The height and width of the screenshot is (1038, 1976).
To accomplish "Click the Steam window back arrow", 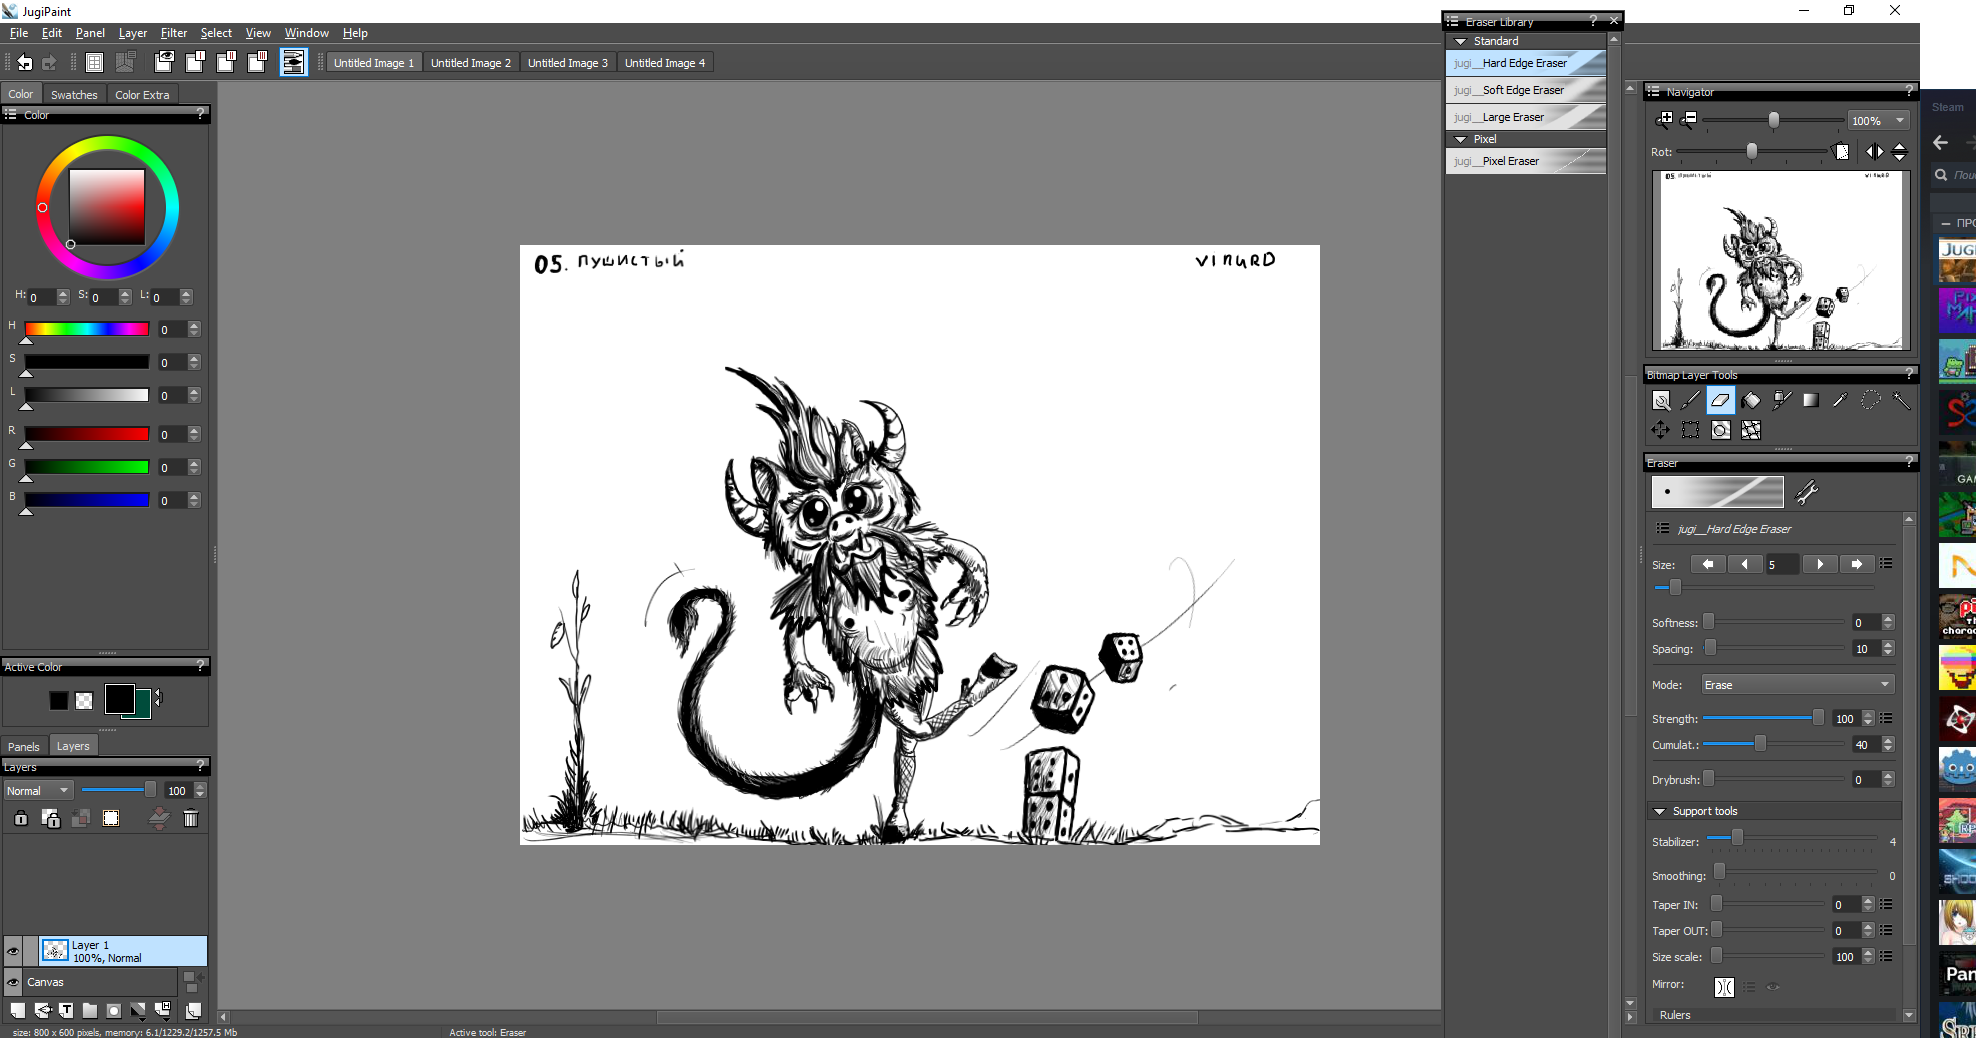I will tap(1941, 143).
